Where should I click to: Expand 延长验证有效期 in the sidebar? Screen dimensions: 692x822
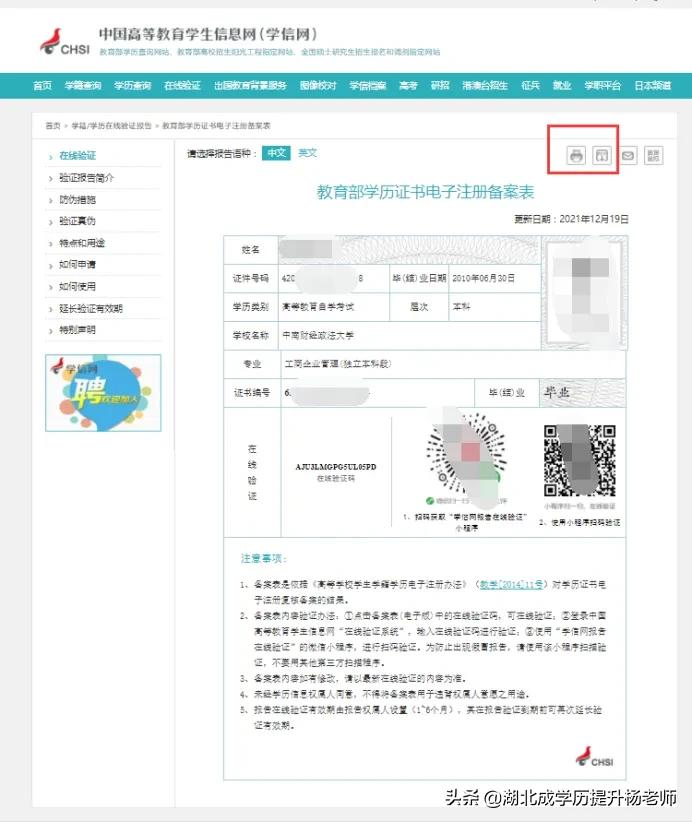pyautogui.click(x=90, y=308)
